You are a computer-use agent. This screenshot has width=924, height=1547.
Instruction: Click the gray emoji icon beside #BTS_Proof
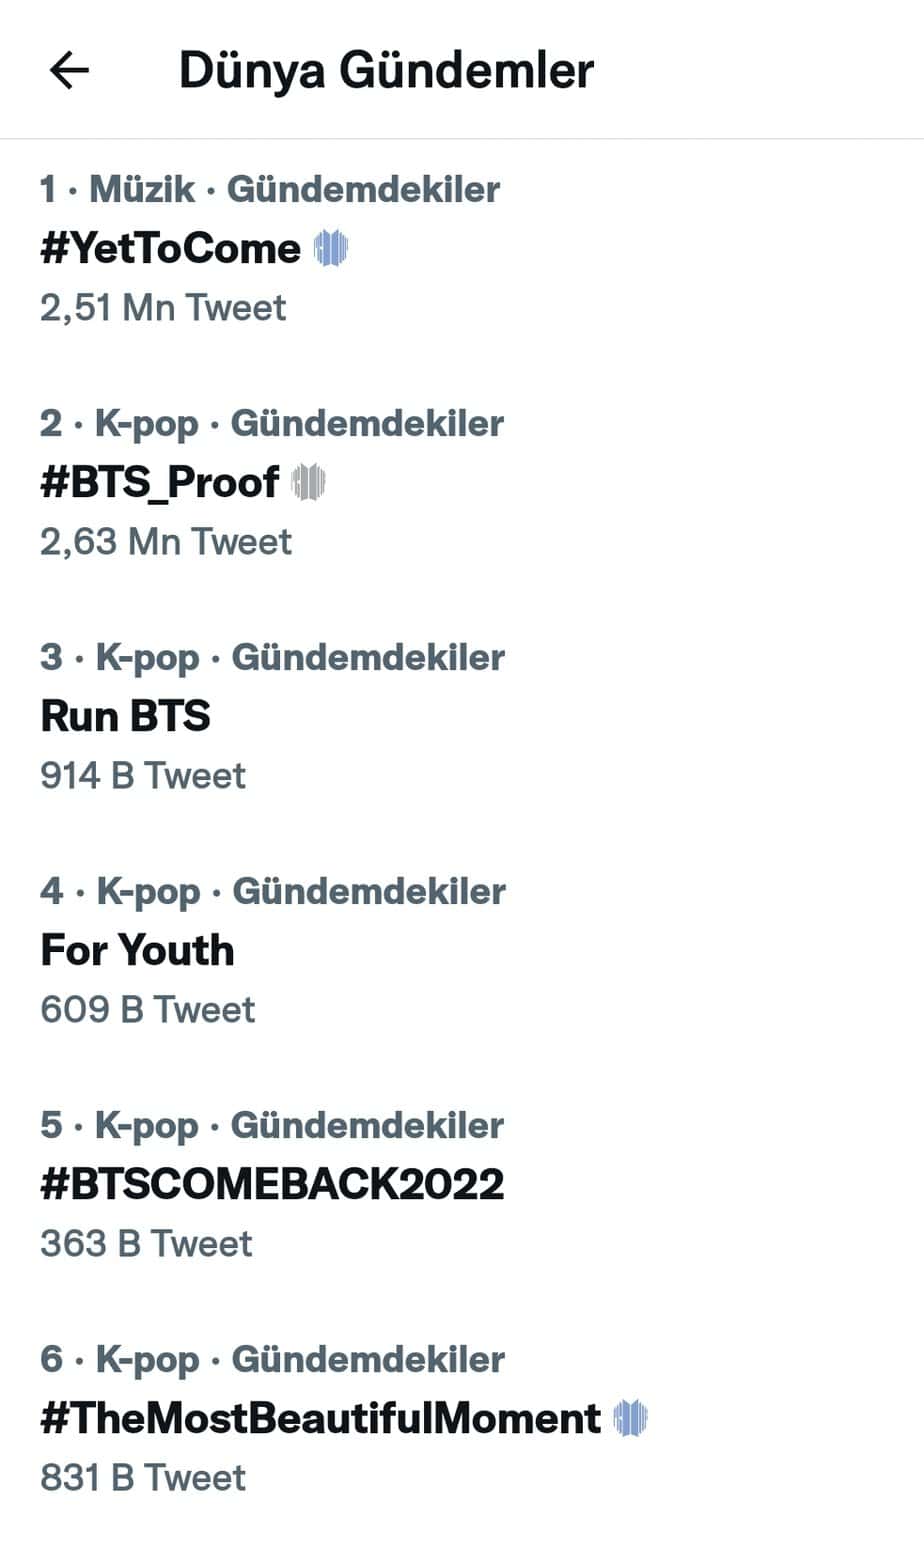(309, 482)
